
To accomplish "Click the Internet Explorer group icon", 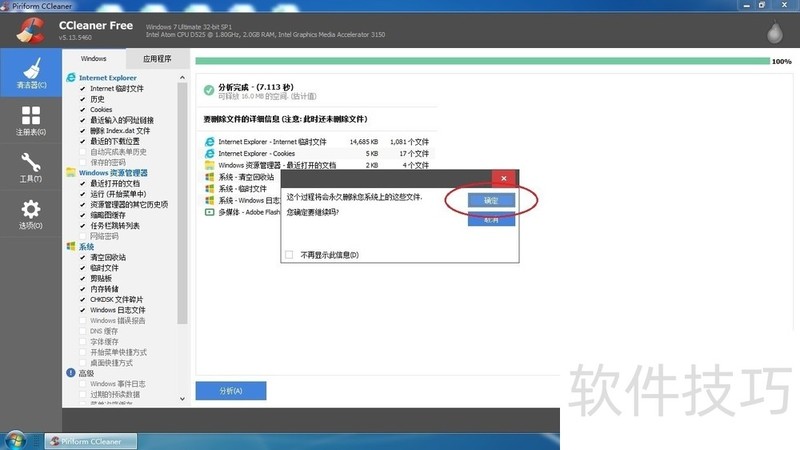I will [71, 78].
